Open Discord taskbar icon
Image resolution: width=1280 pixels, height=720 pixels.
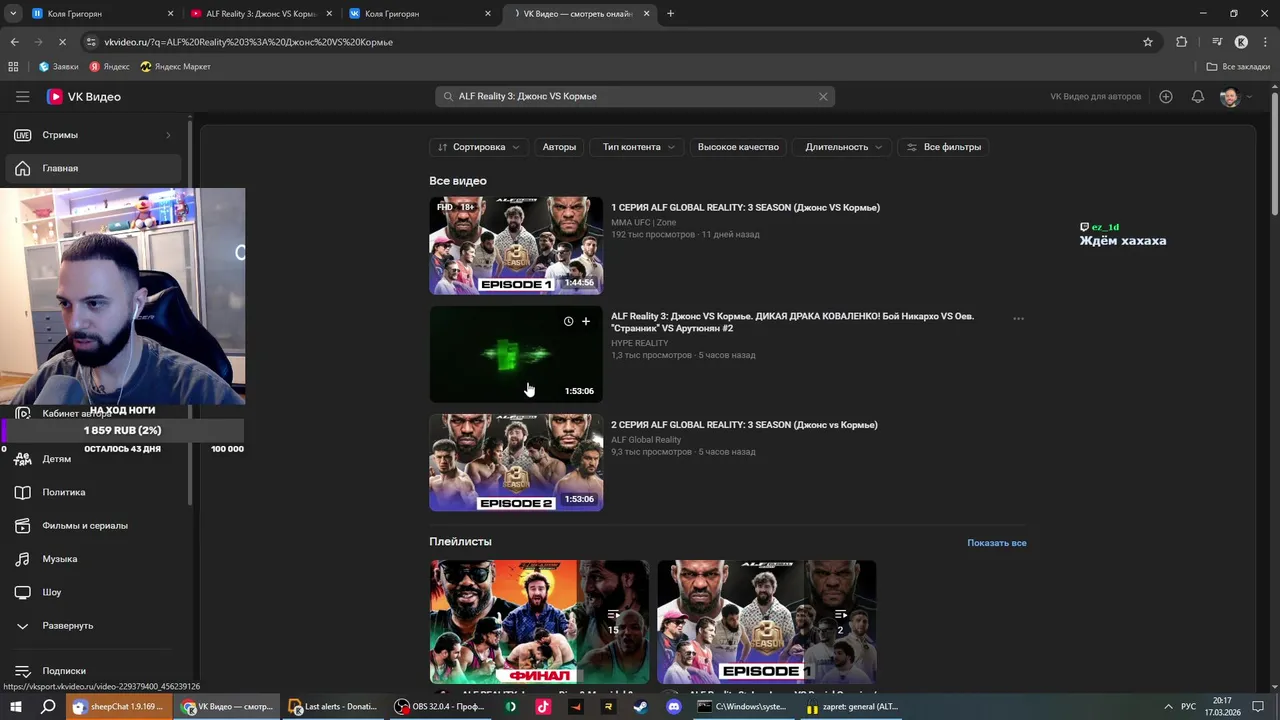coord(673,707)
